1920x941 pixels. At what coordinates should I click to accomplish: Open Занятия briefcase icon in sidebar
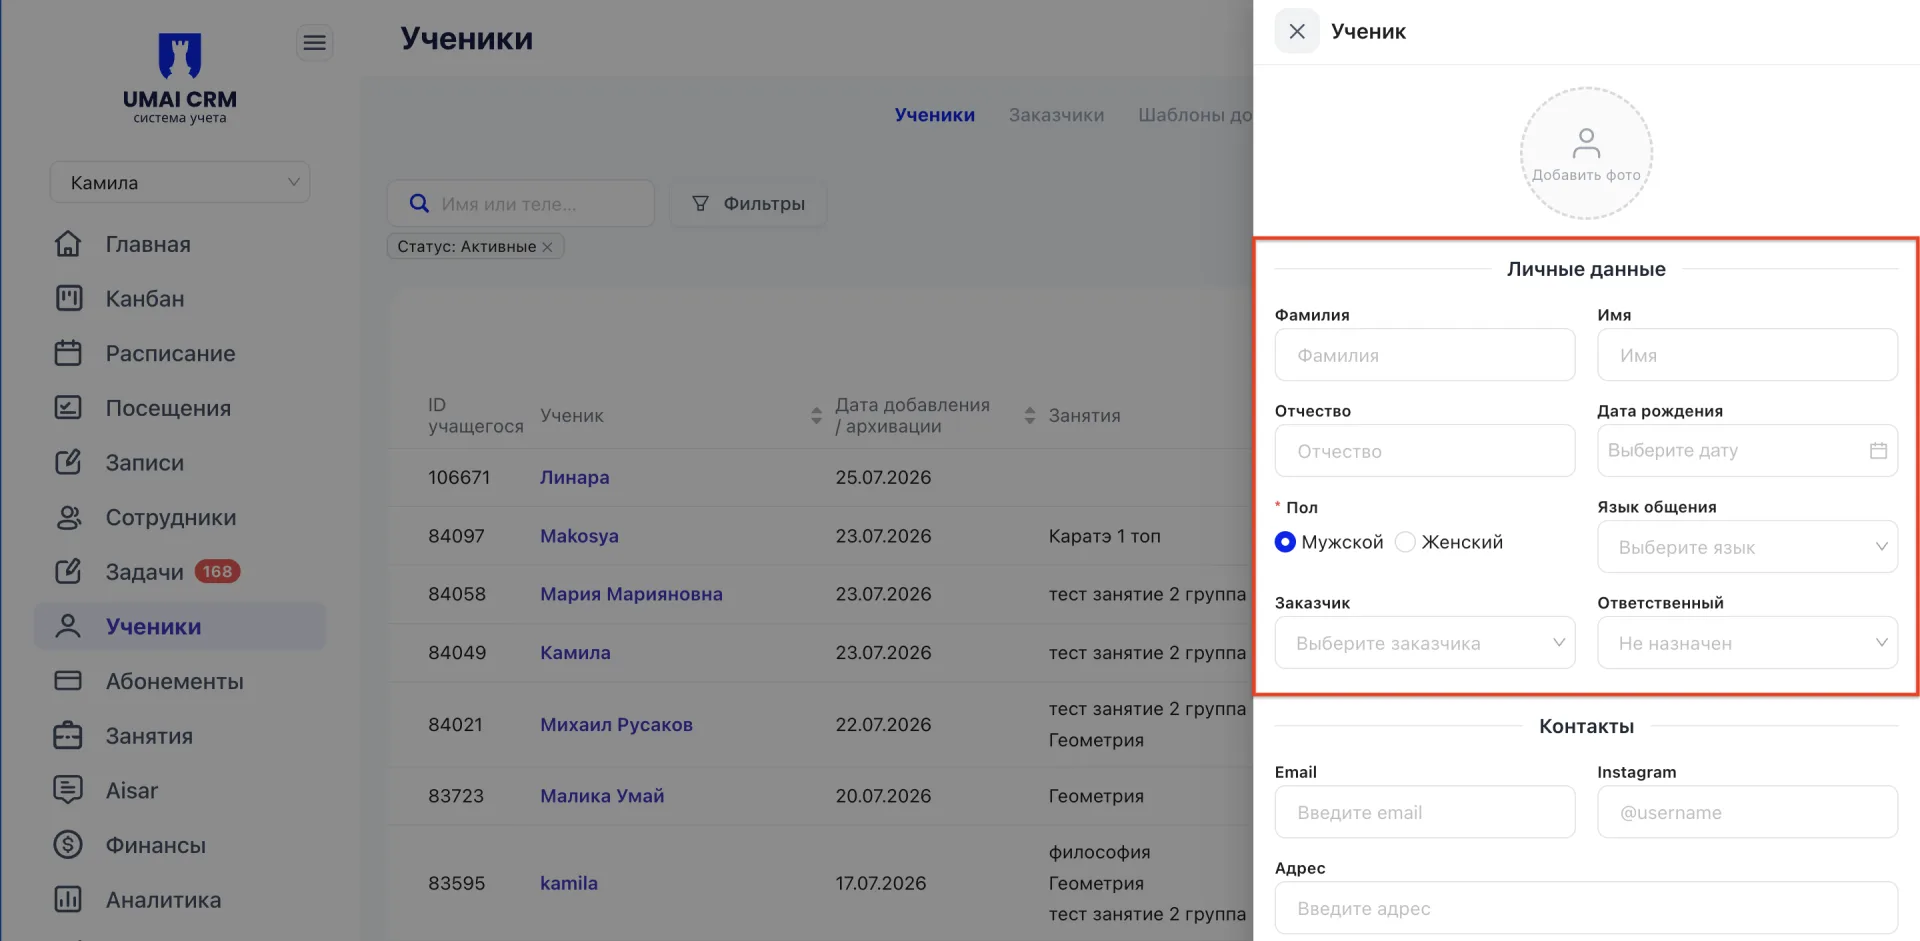click(68, 736)
